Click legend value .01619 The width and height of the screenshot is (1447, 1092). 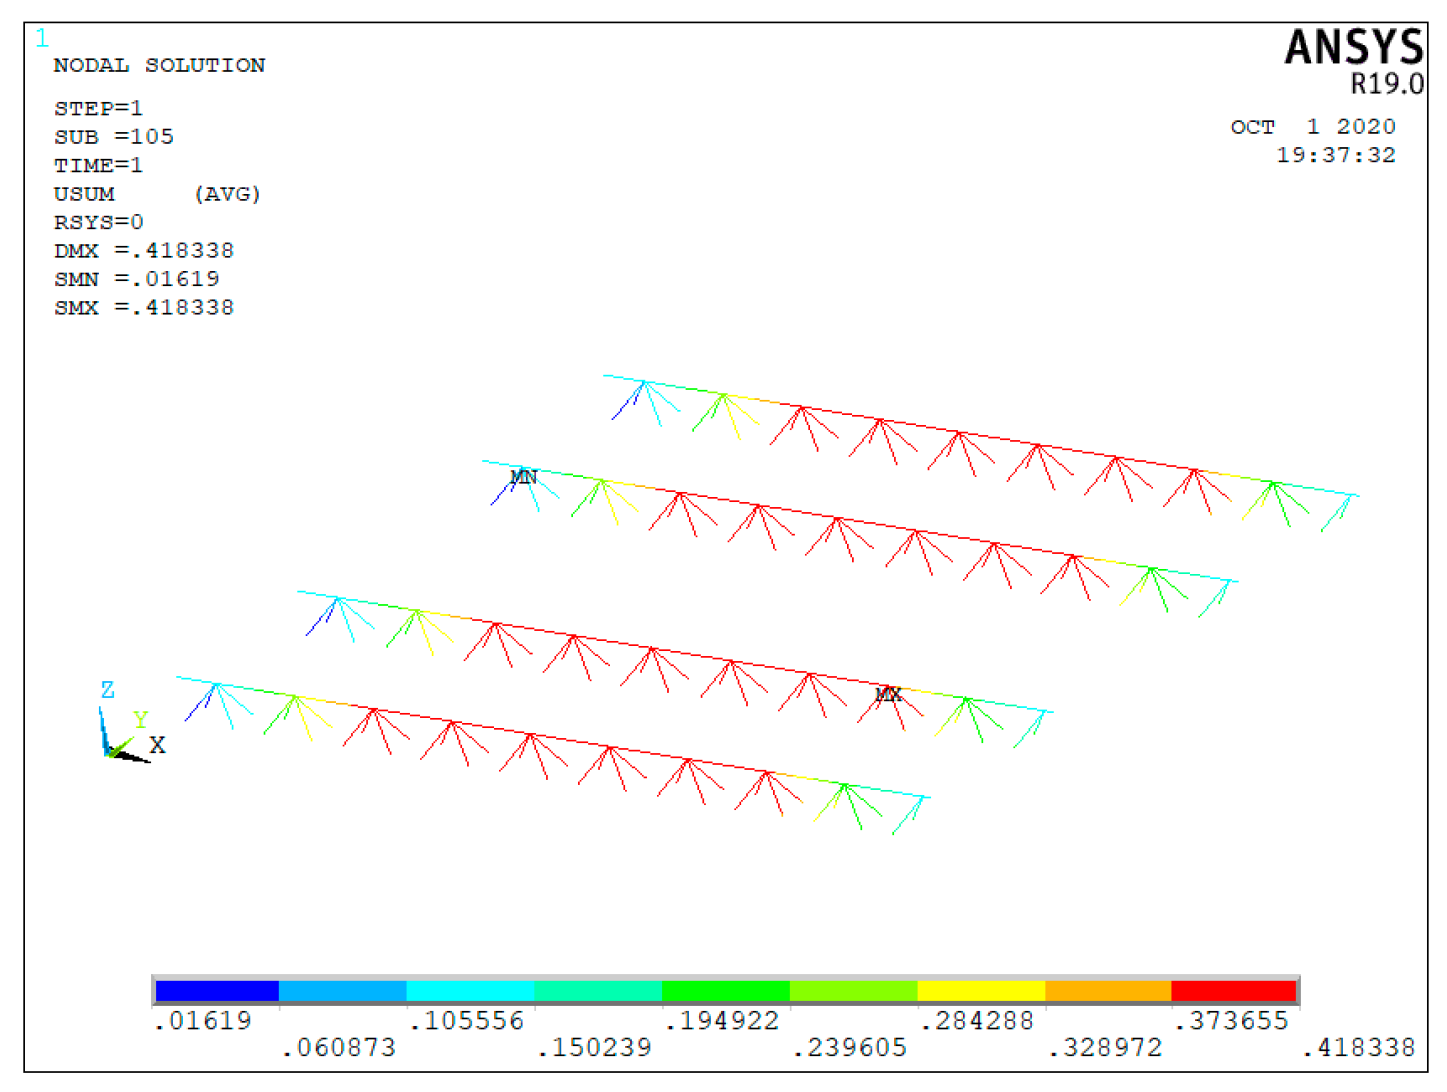pyautogui.click(x=203, y=1021)
